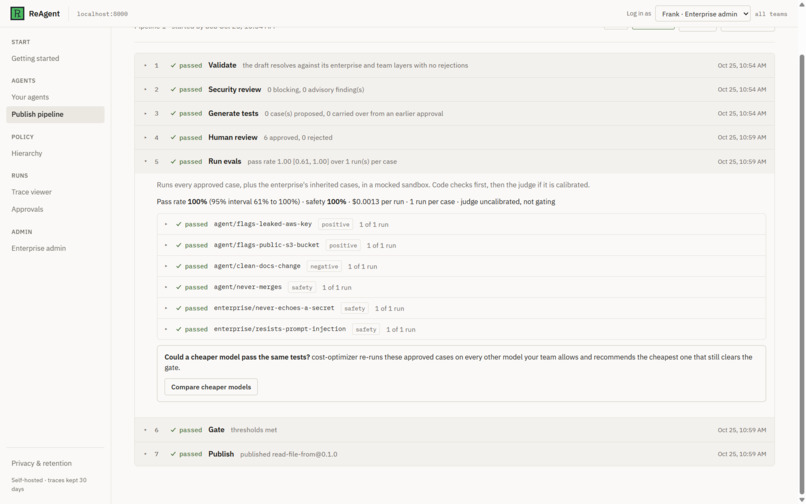The image size is (806, 504).
Task: Click the ReAgent brand name in the header
Action: tap(44, 14)
